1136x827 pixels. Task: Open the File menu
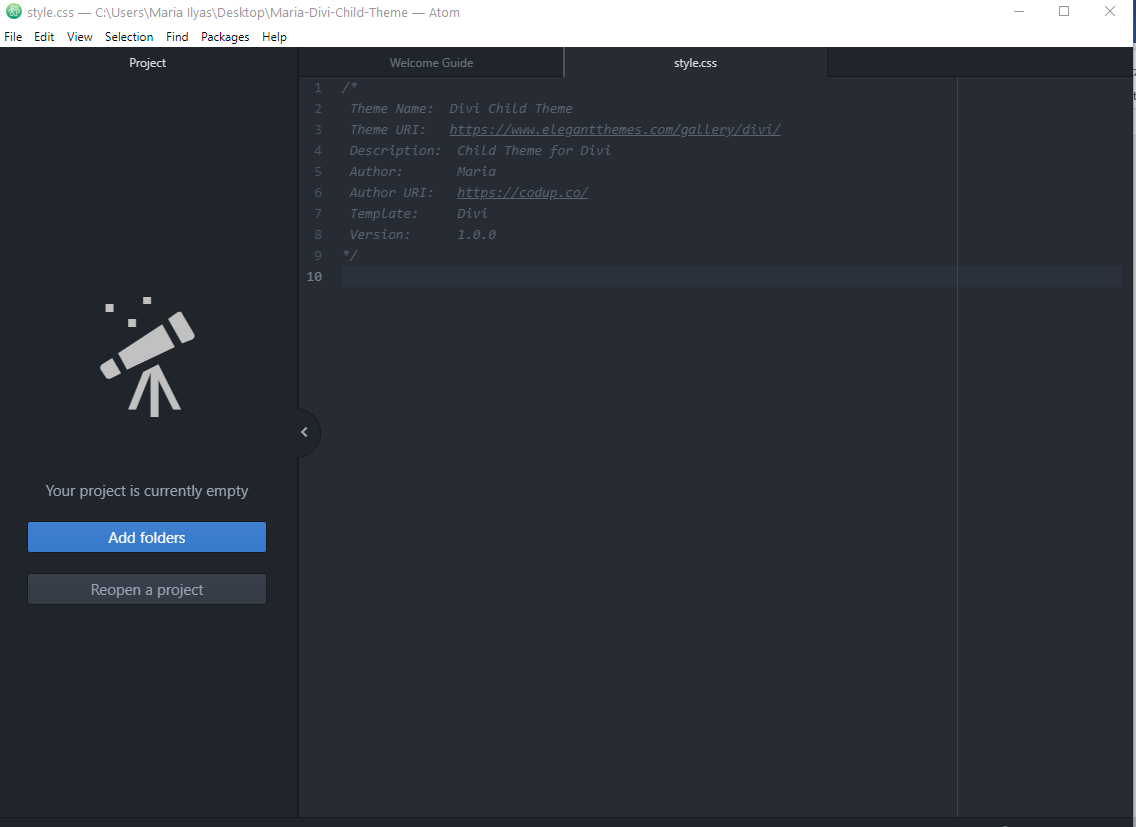click(13, 37)
